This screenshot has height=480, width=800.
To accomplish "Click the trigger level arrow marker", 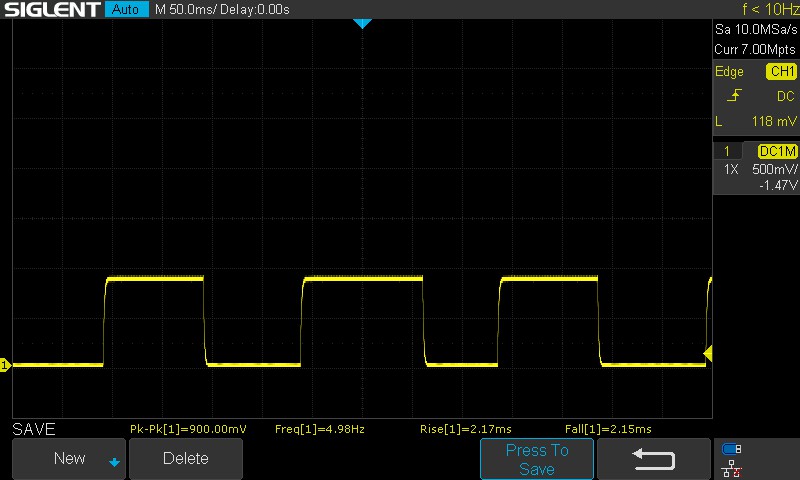I will (708, 353).
